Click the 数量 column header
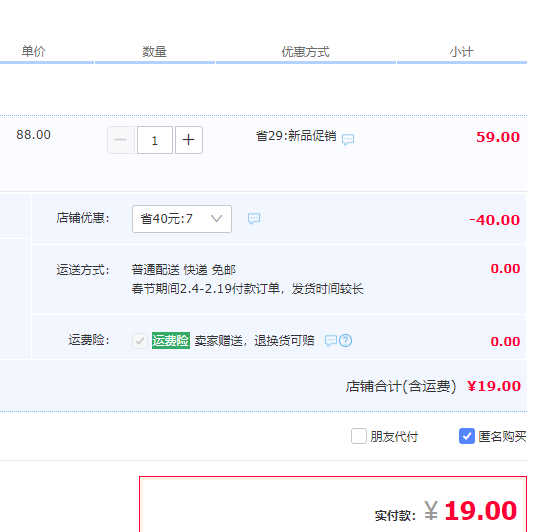This screenshot has height=532, width=538. pyautogui.click(x=154, y=51)
